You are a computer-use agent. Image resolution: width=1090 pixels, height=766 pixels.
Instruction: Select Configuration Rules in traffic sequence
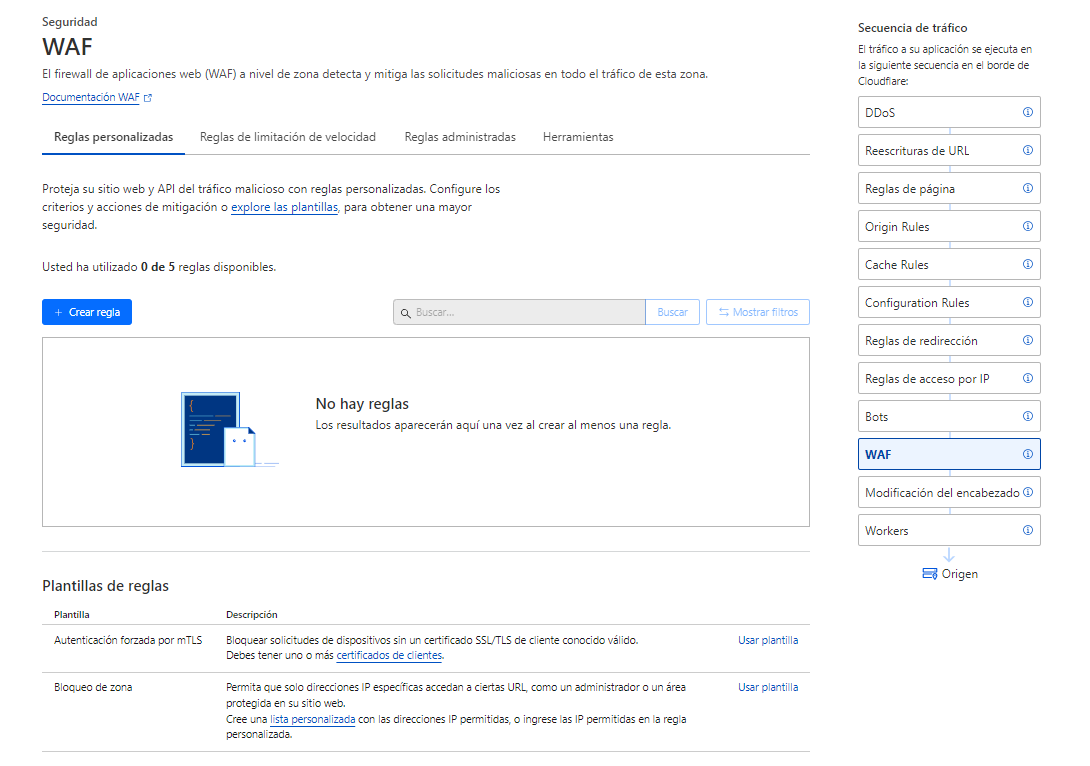point(917,302)
